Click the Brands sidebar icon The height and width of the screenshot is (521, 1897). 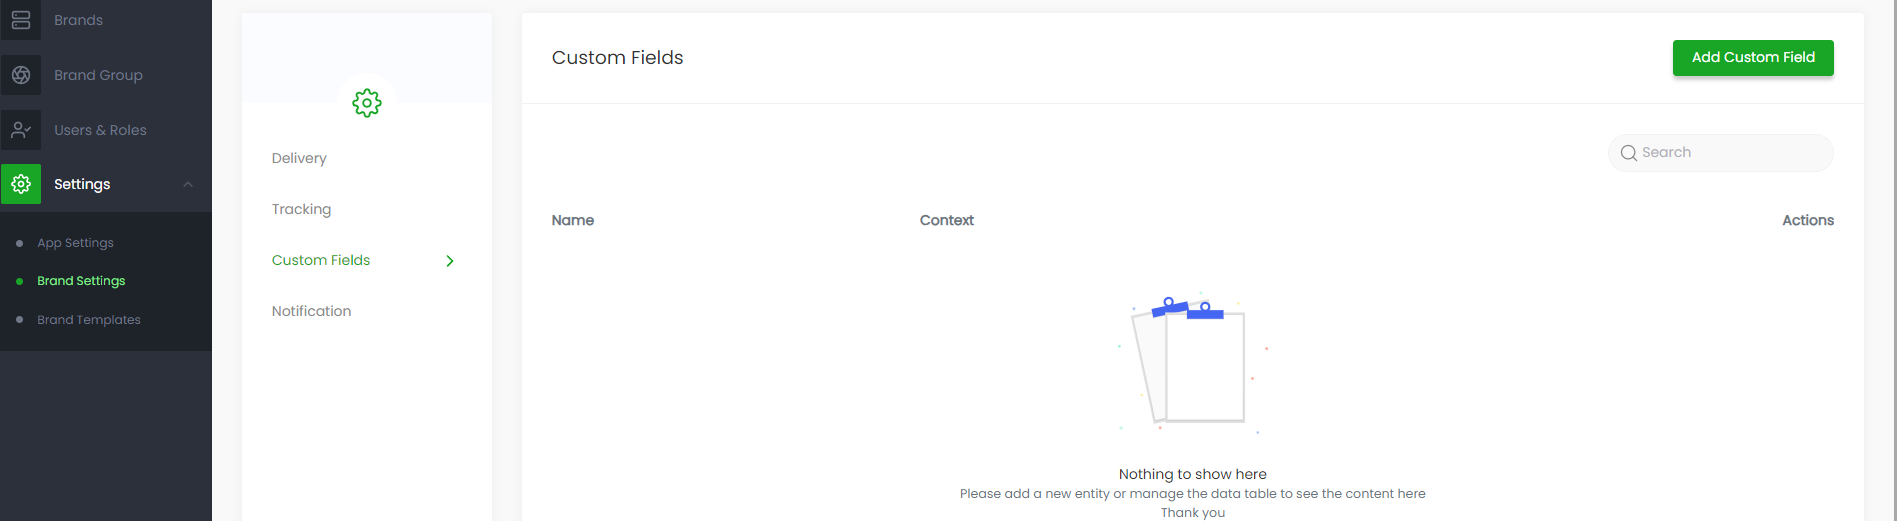coord(21,20)
